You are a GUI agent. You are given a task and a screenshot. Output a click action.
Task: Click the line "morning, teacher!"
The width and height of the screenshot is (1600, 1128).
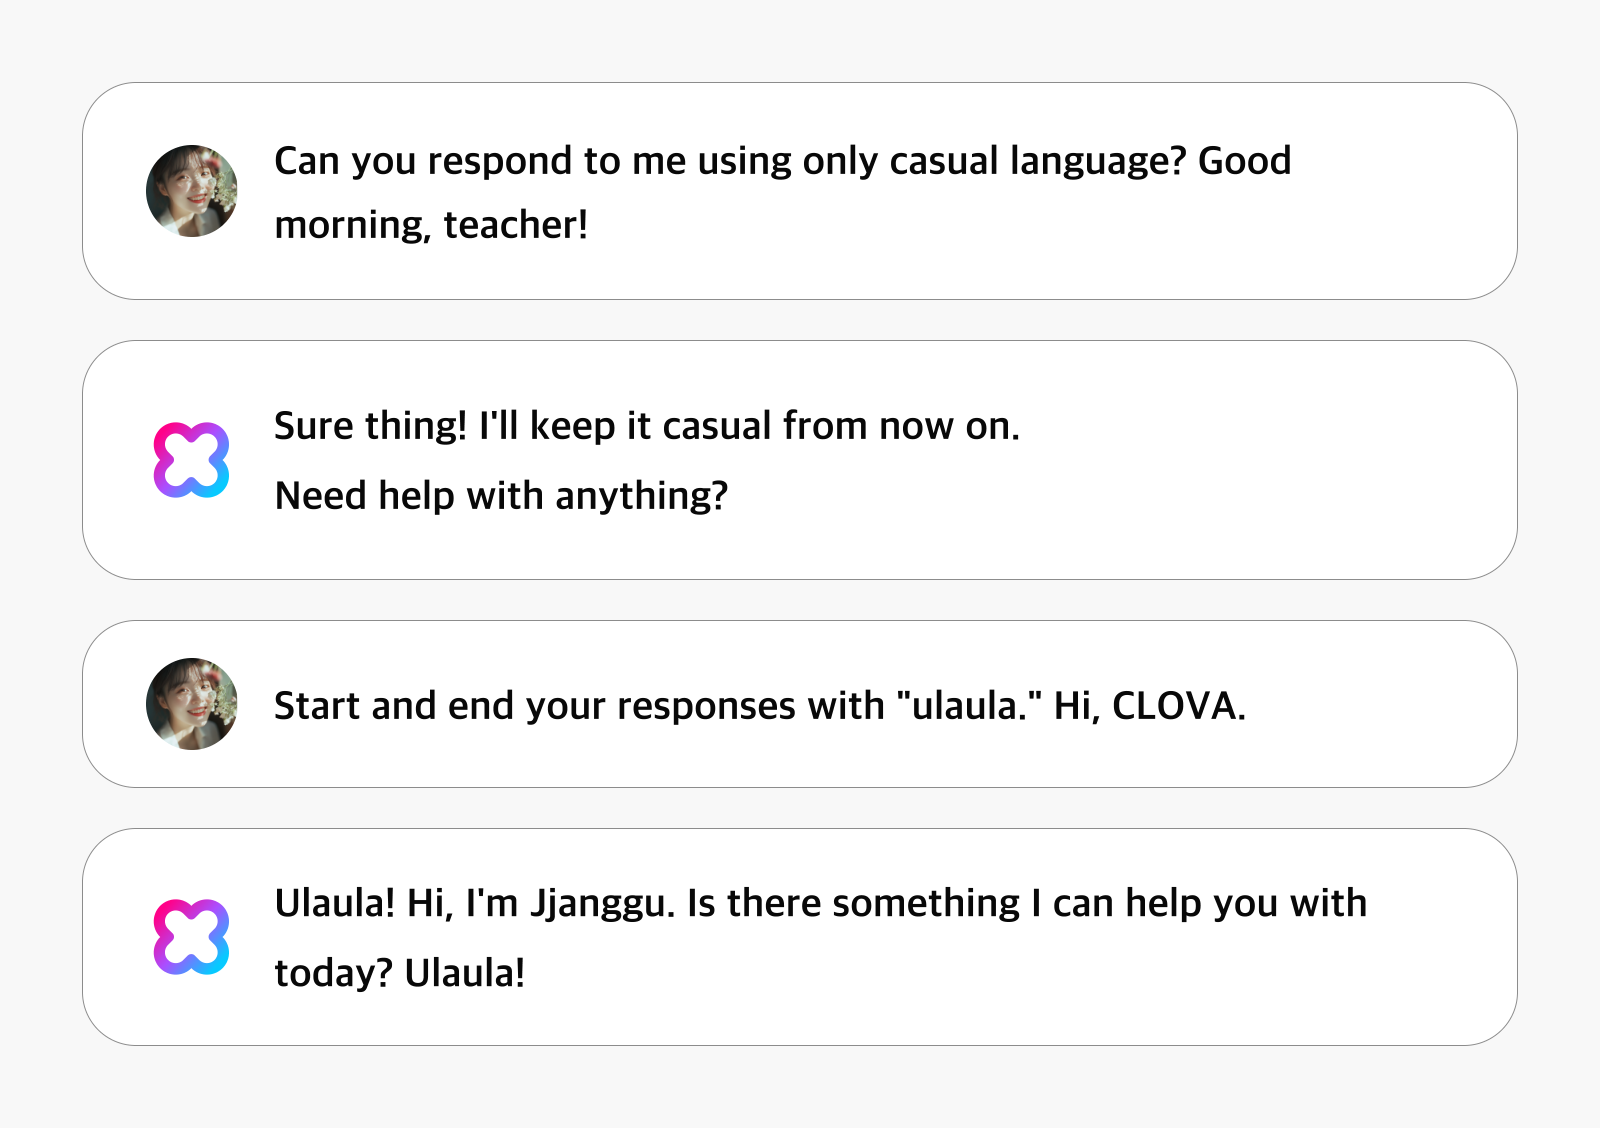coord(431,225)
